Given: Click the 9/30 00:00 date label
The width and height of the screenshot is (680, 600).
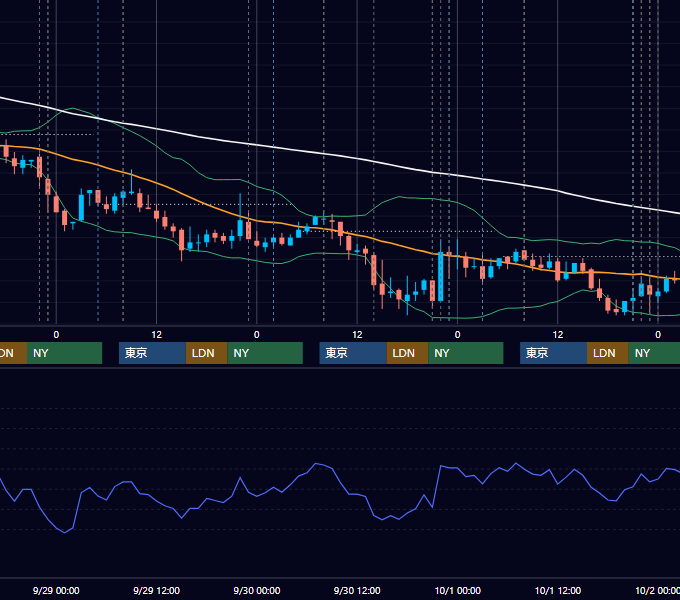Looking at the screenshot, I should point(257,590).
